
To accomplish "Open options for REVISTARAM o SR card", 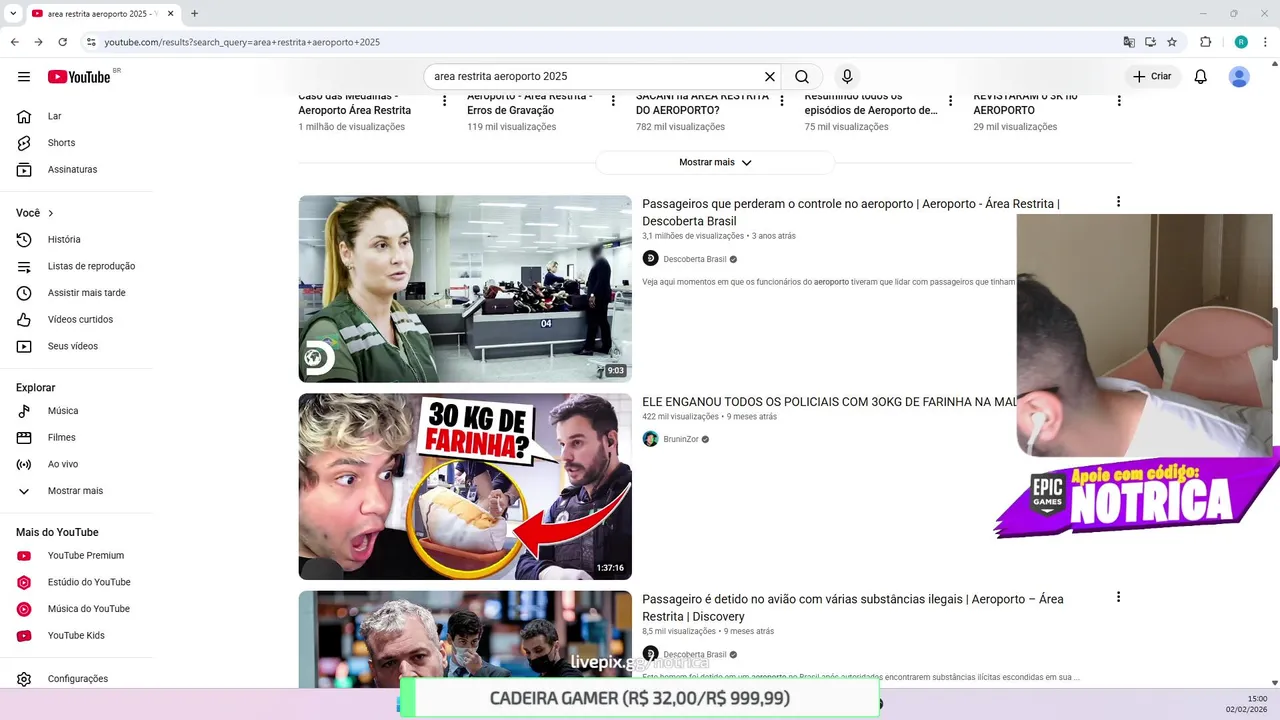I will tap(1119, 101).
